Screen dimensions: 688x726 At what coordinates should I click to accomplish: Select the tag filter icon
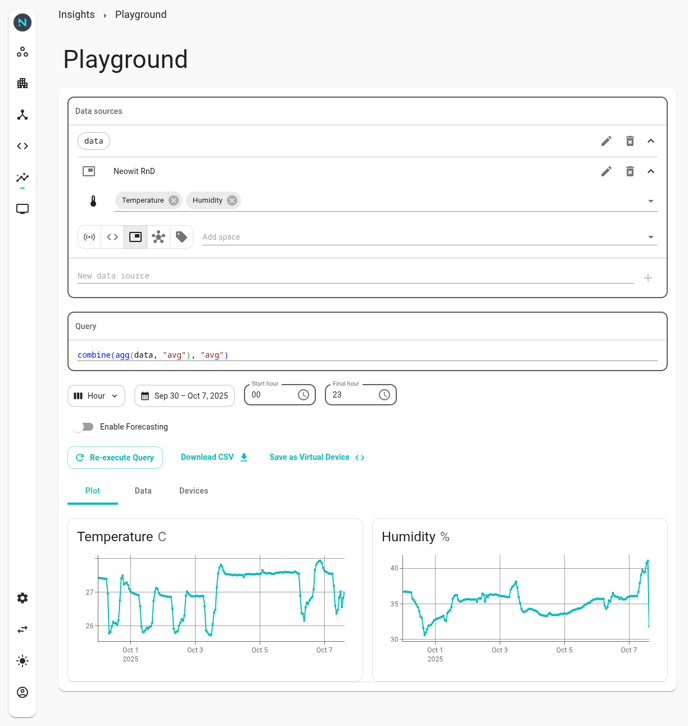[x=181, y=237]
